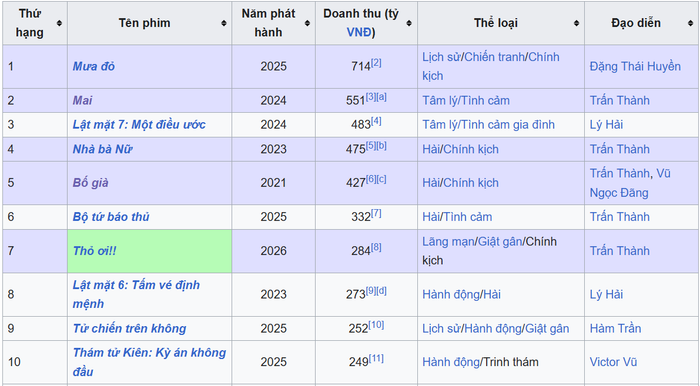Image resolution: width=700 pixels, height=386 pixels.
Task: Select rank 10 cell
Action: pyautogui.click(x=35, y=362)
